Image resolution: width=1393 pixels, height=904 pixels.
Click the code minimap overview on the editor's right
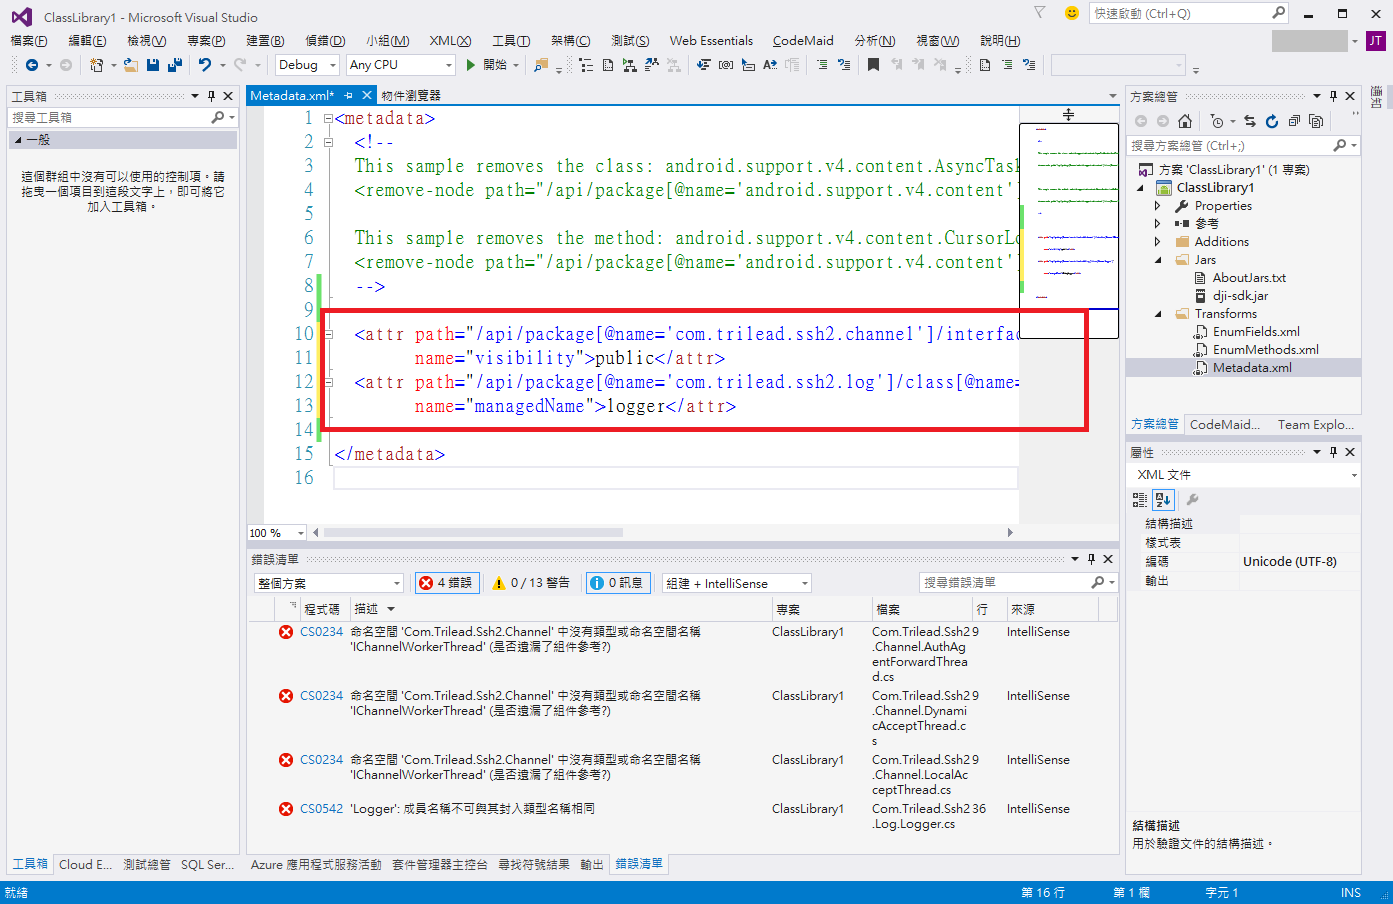1068,230
